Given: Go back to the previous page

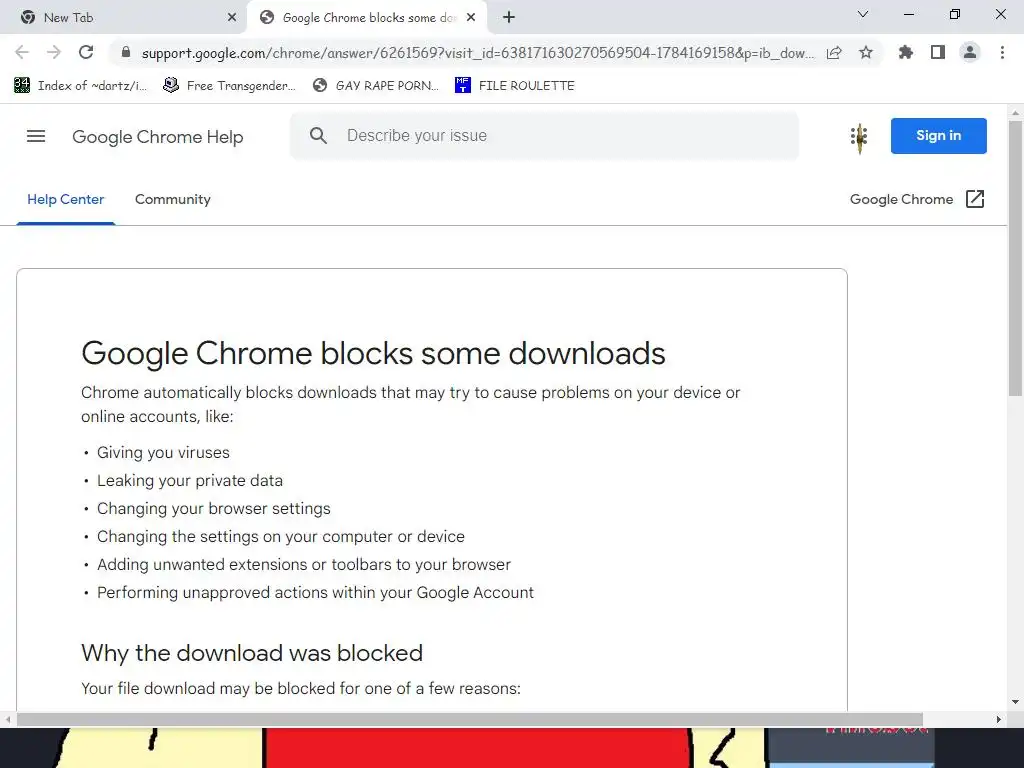Looking at the screenshot, I should 22,52.
